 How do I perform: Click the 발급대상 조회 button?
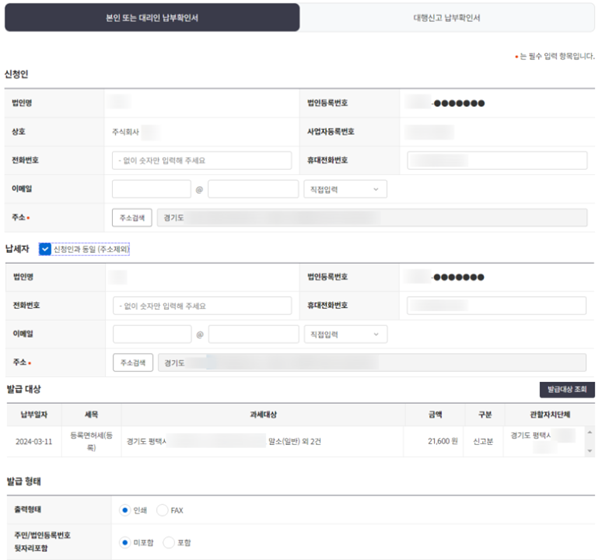[x=566, y=389]
